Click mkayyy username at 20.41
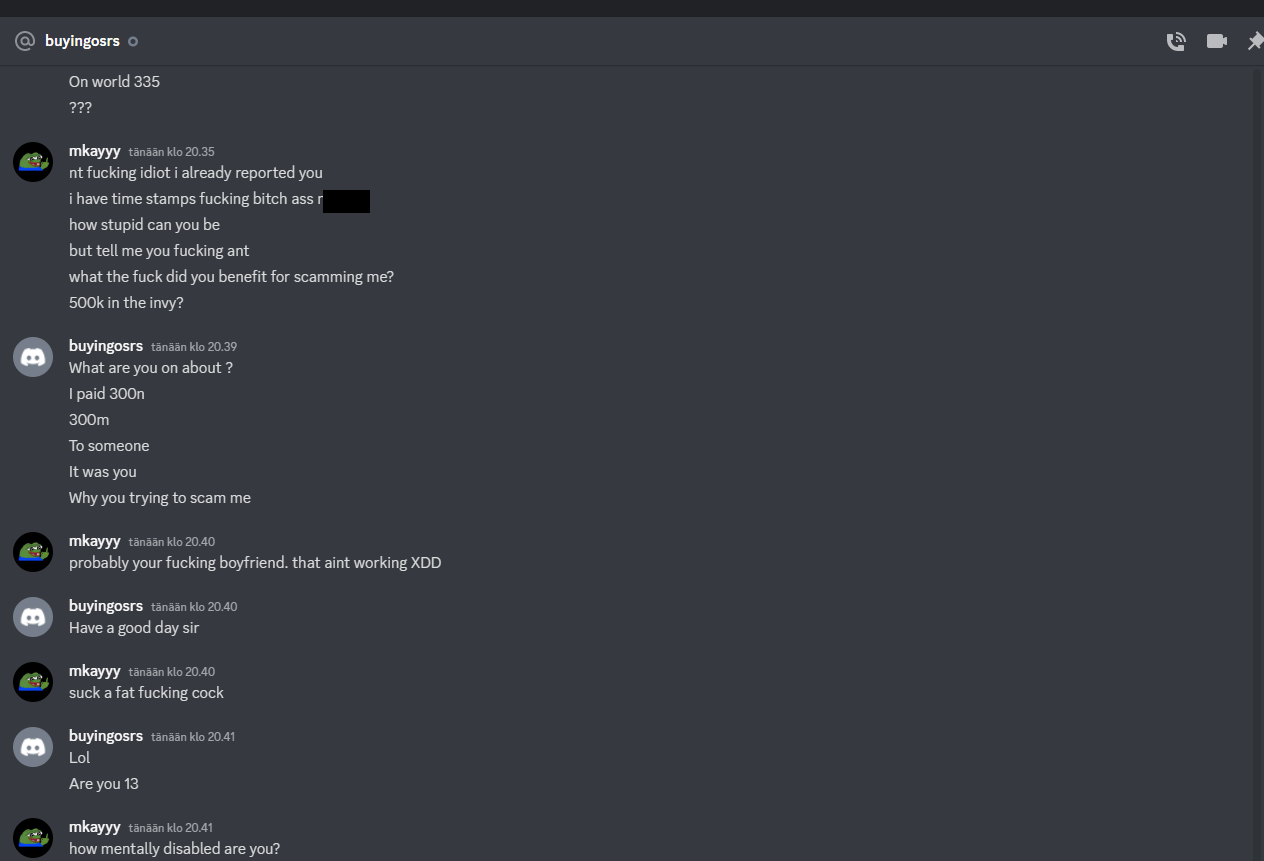The height and width of the screenshot is (861, 1264). [94, 827]
